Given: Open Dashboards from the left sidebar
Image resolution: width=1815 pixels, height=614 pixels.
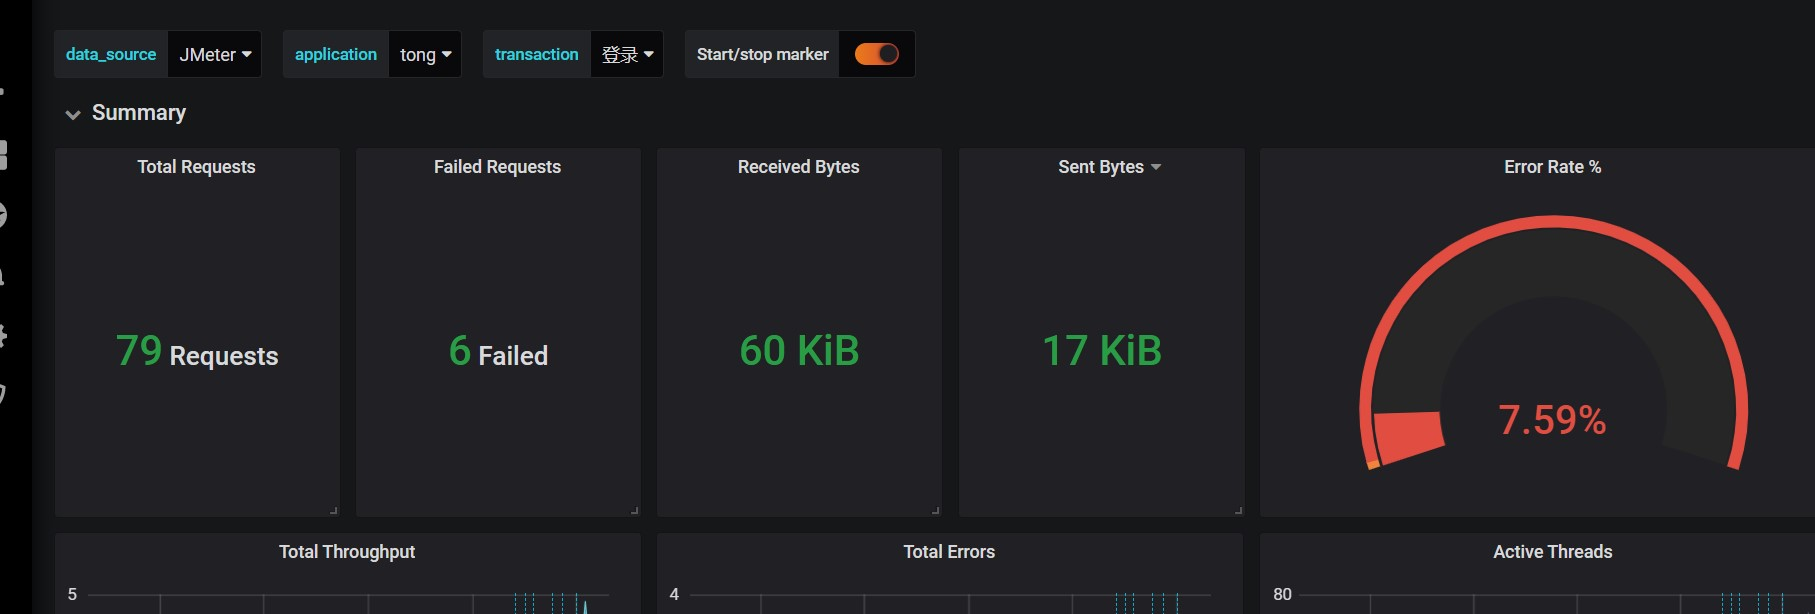Looking at the screenshot, I should (3, 155).
